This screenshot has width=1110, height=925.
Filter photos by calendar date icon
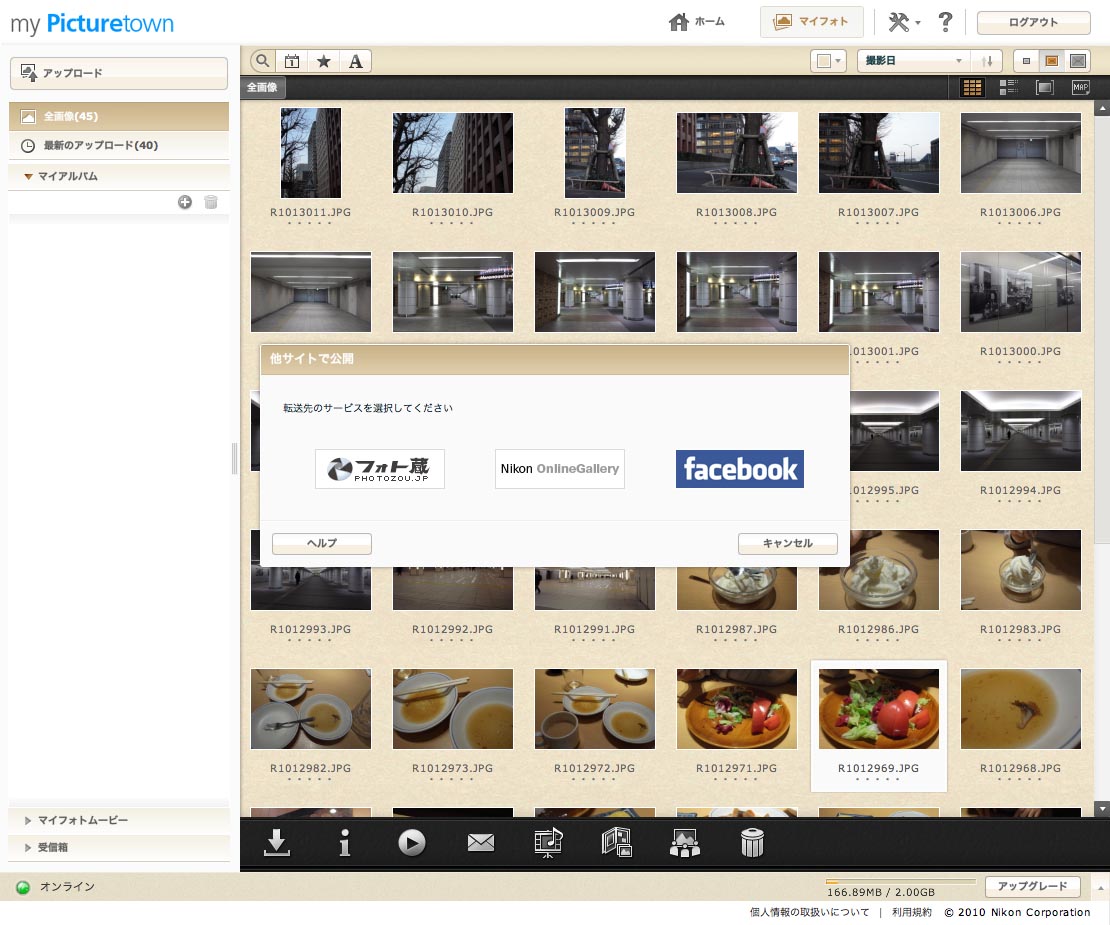[x=291, y=60]
